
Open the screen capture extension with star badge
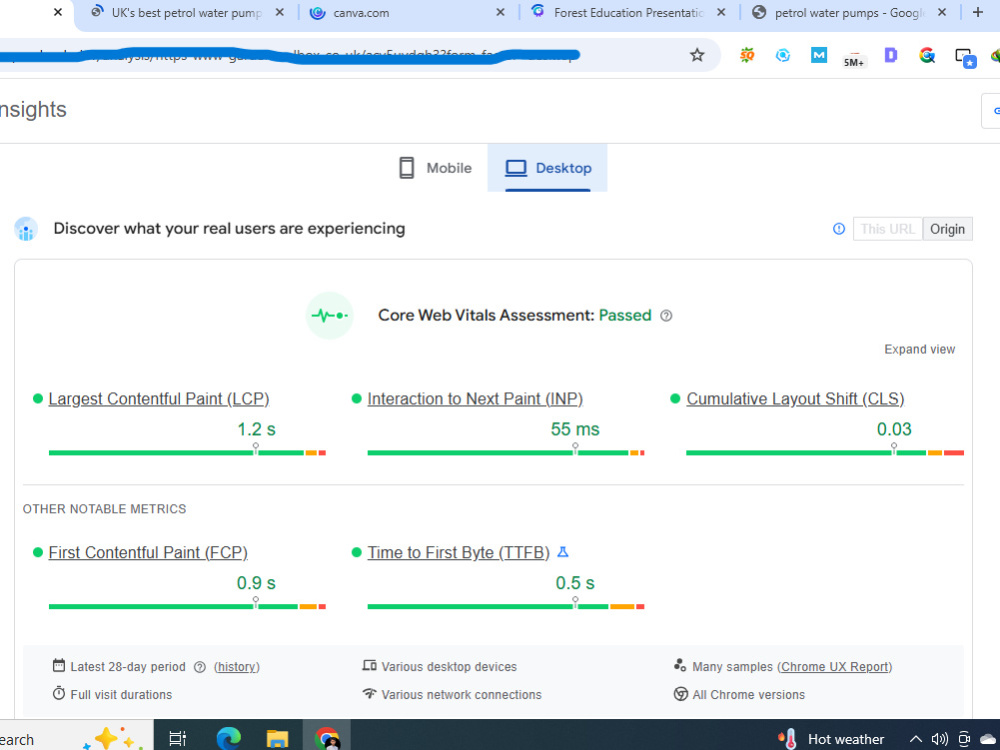click(x=965, y=57)
